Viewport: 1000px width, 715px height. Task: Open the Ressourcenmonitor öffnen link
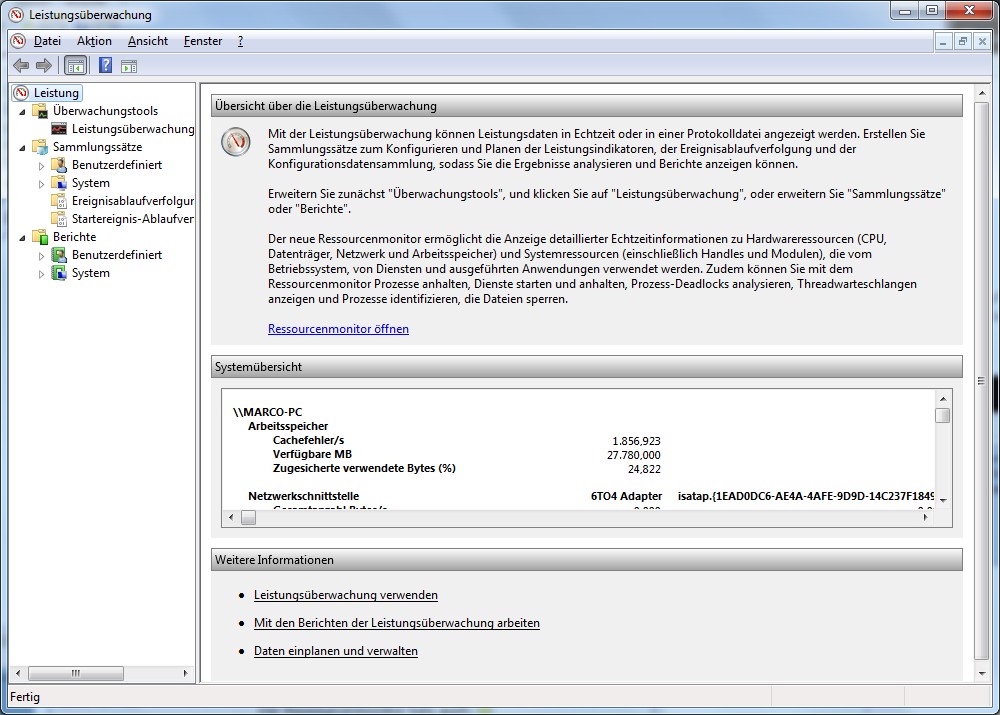338,329
